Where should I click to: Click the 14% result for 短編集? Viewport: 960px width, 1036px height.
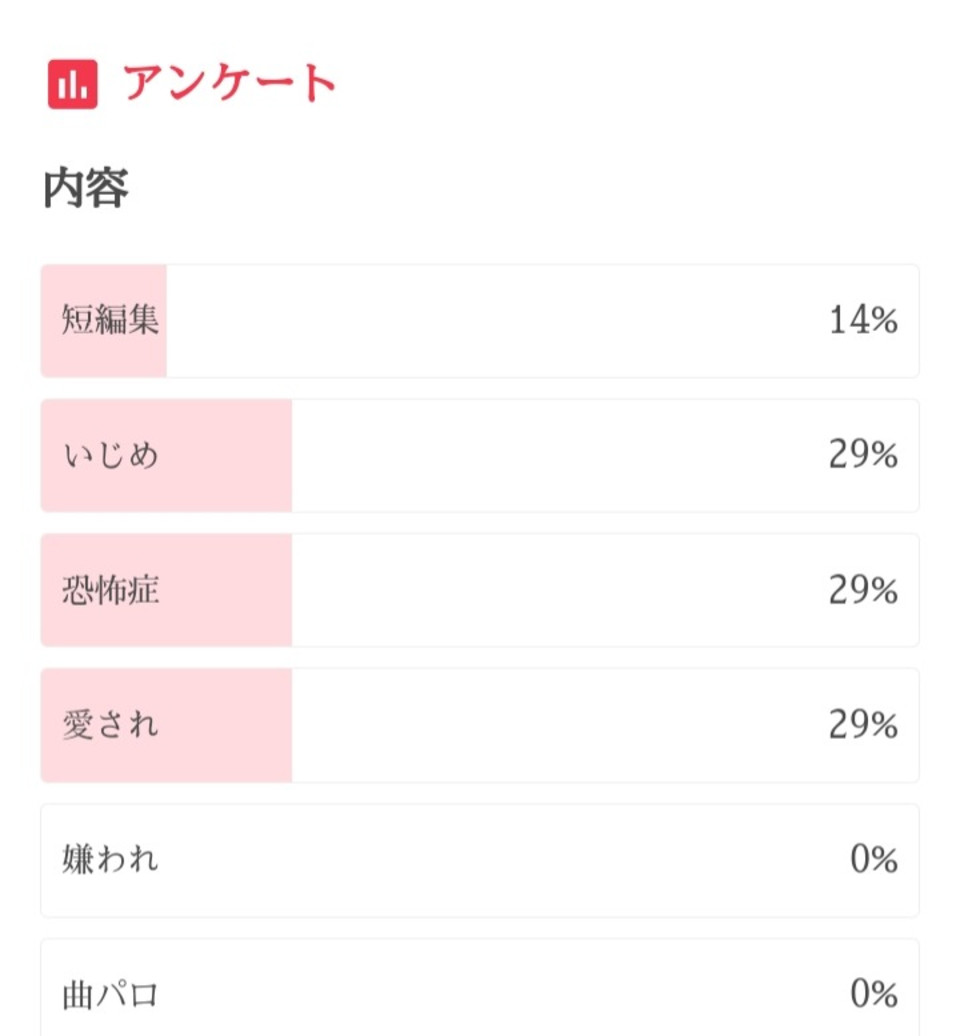pos(864,320)
